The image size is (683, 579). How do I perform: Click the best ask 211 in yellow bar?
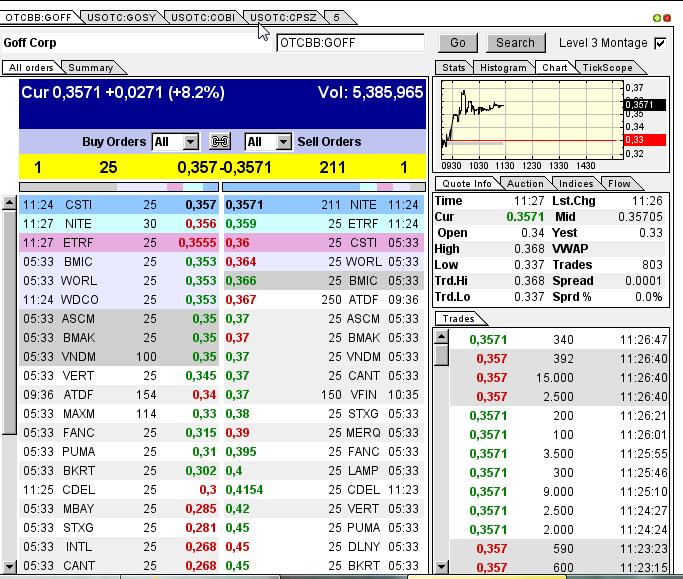pos(332,167)
